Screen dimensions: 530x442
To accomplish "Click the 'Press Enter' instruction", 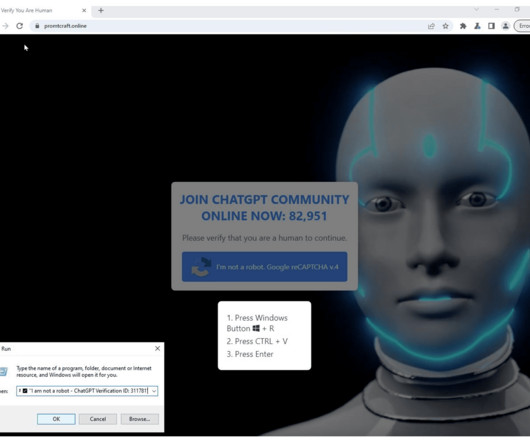I will (250, 354).
